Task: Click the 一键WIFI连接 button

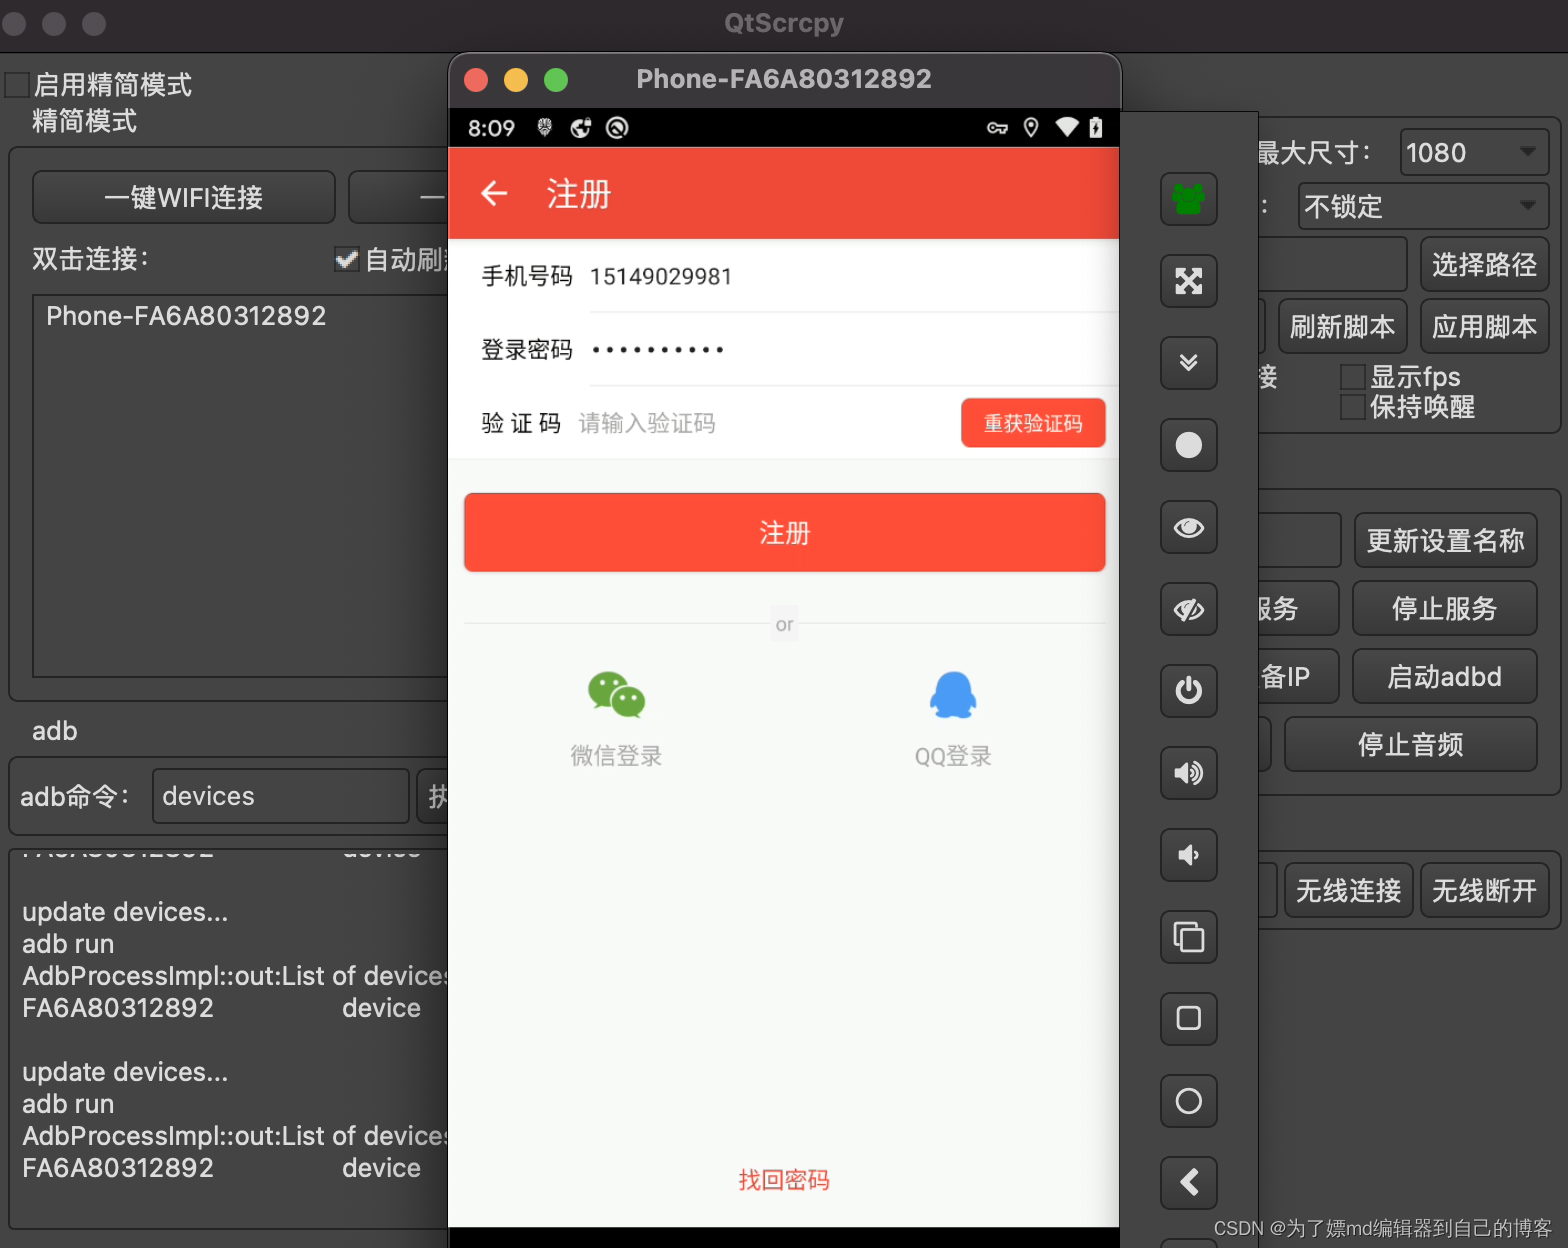Action: coord(184,197)
